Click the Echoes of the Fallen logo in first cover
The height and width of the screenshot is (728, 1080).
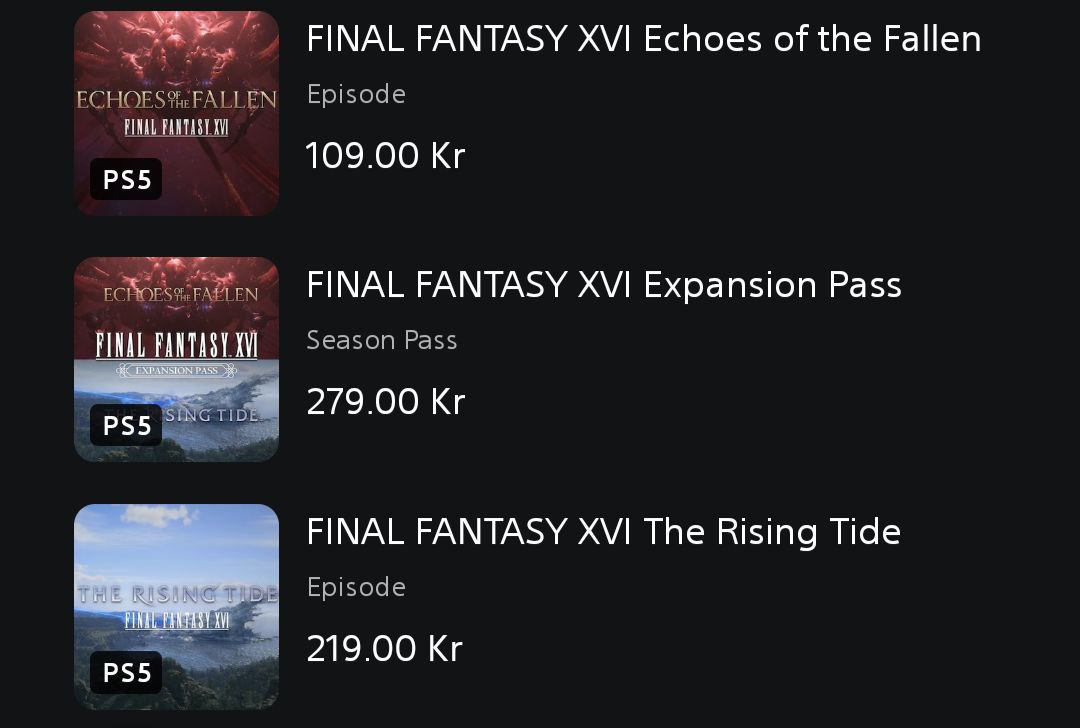point(176,100)
